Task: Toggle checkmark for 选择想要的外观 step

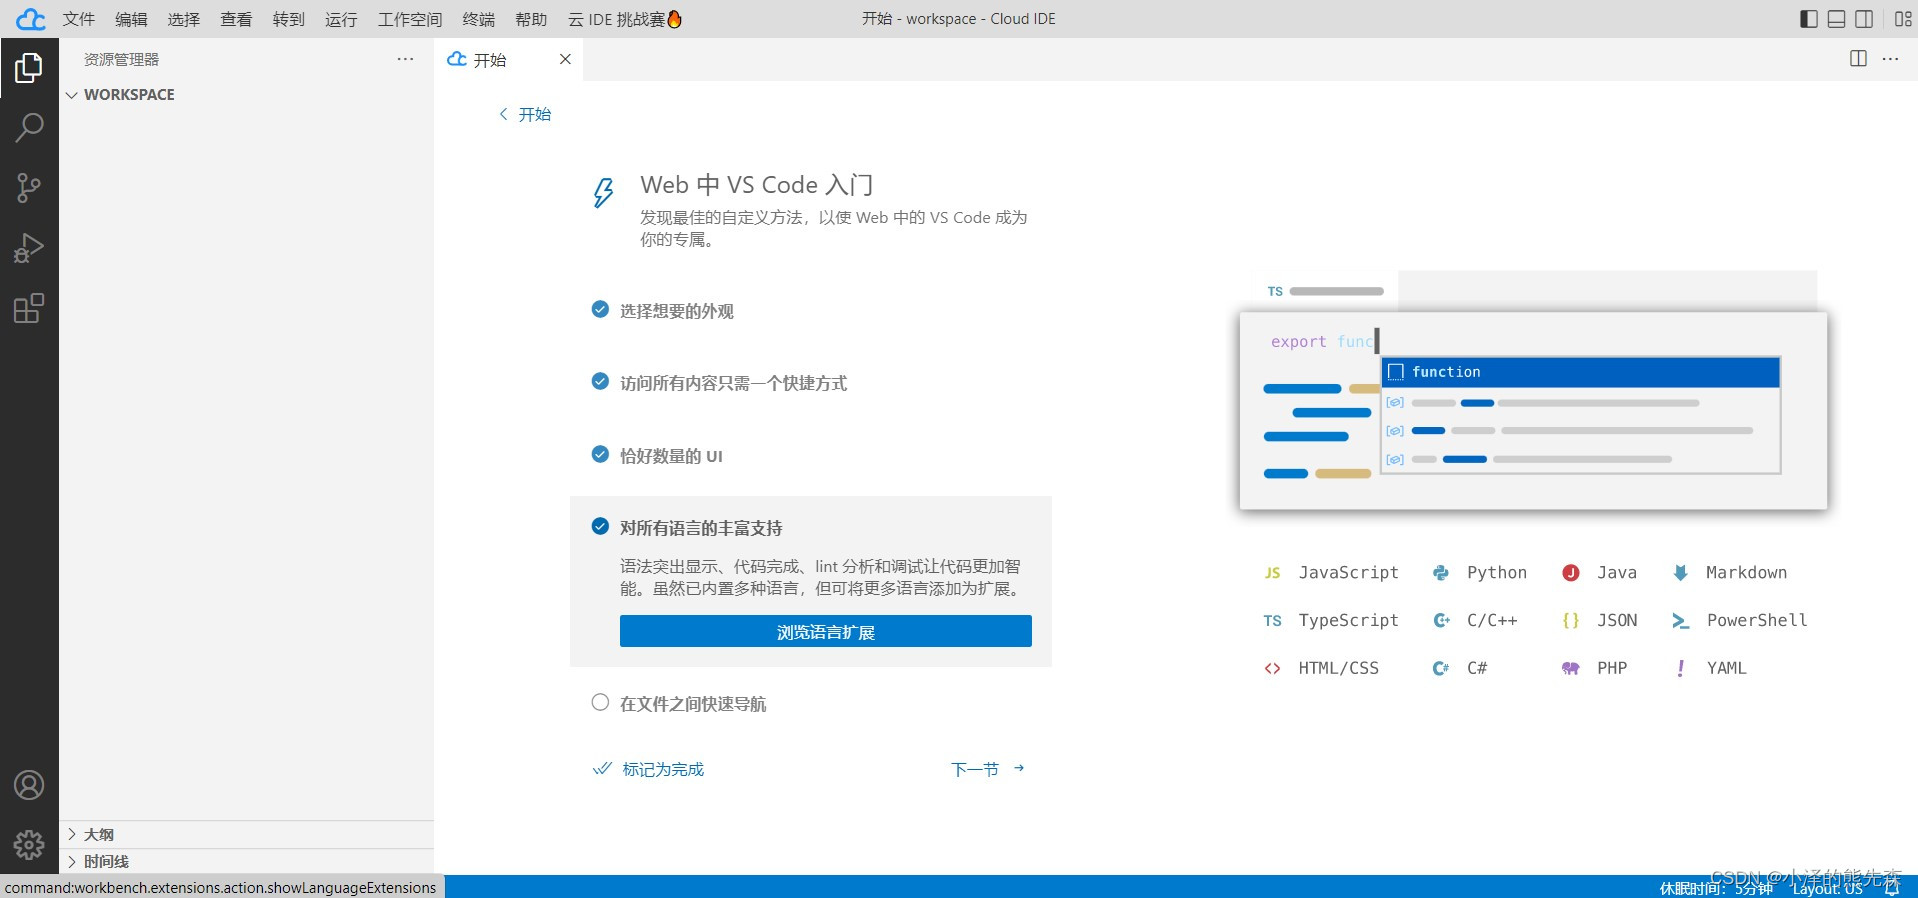Action: 600,309
